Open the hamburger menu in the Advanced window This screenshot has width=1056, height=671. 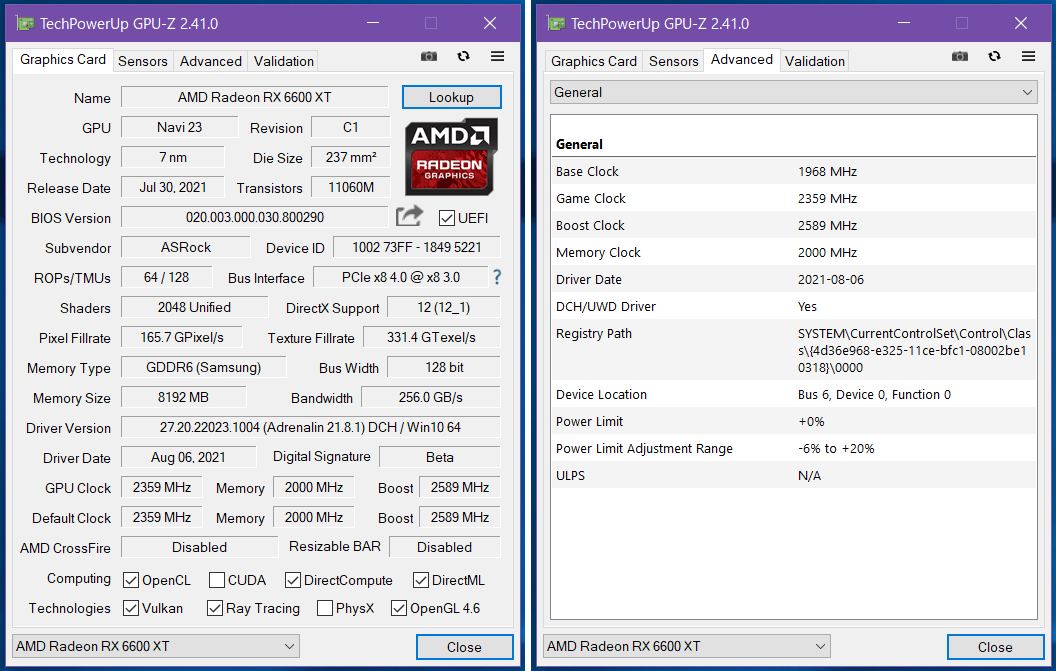1028,57
